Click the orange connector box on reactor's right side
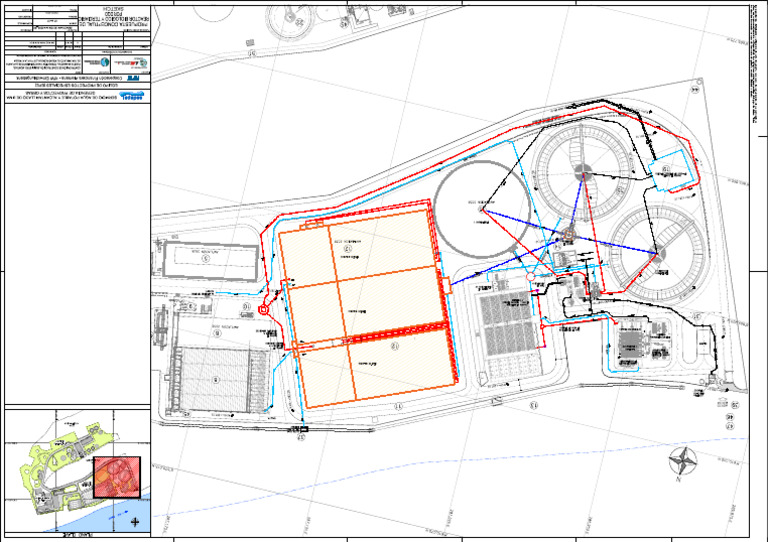Screen dimensions: 768x542 click(446, 285)
